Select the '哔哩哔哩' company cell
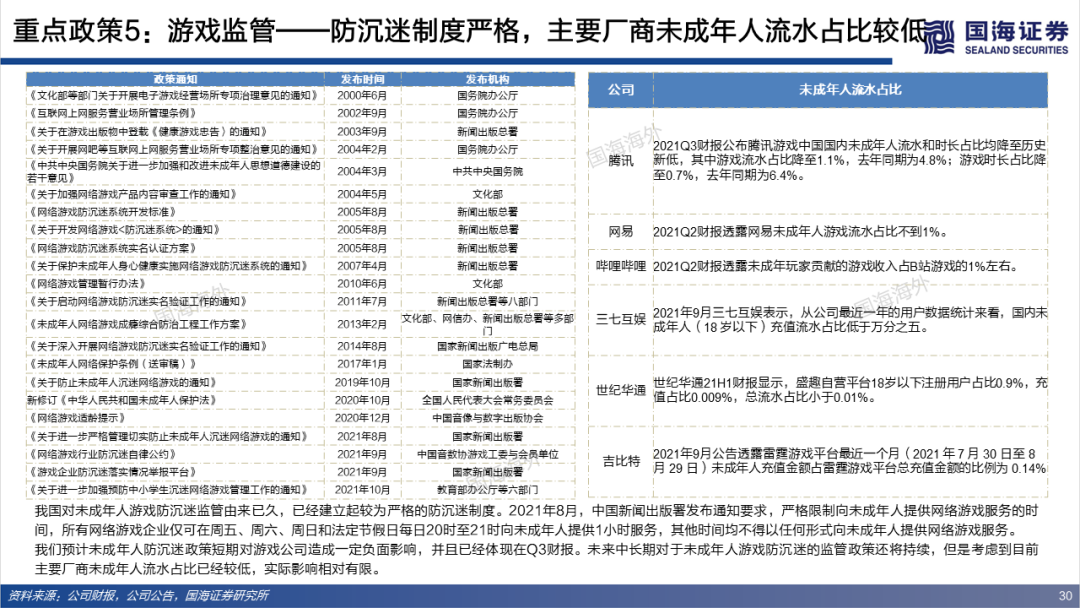This screenshot has height=608, width=1080. 621,266
